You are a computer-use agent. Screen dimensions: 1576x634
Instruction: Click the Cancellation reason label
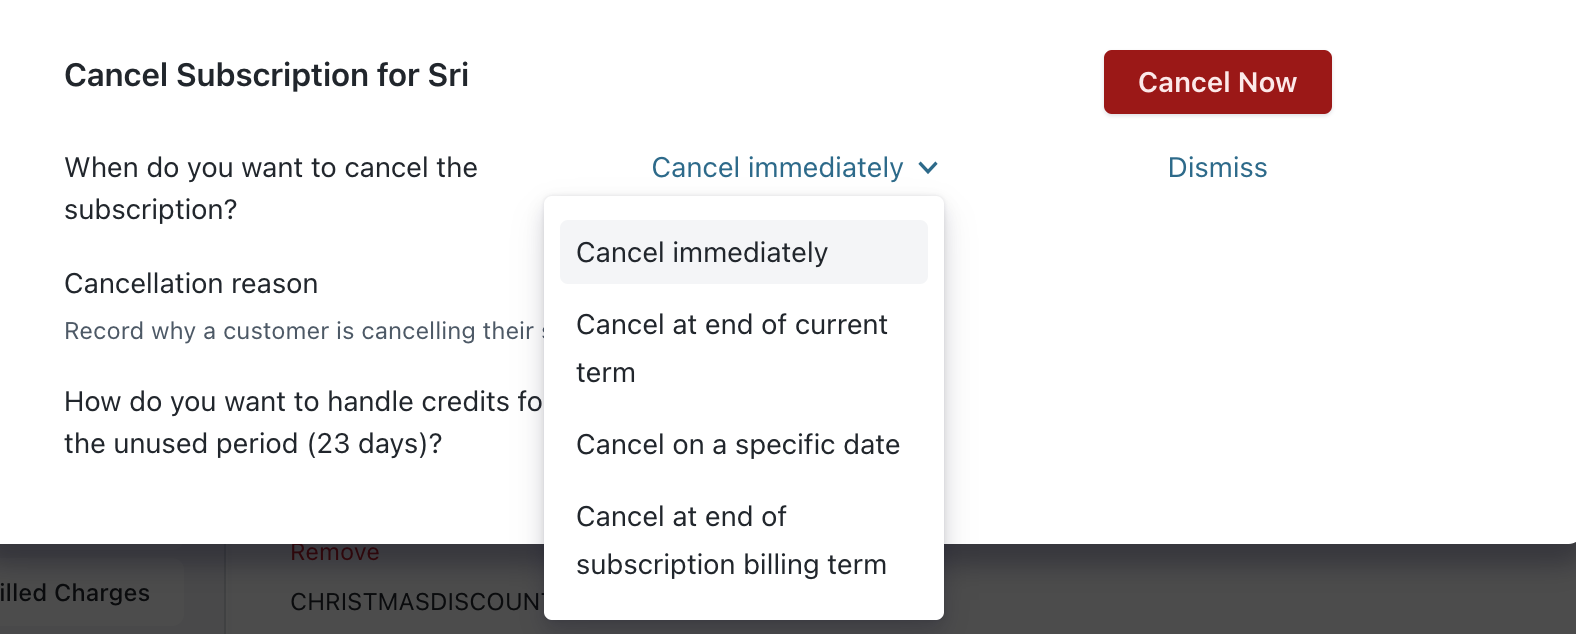click(191, 284)
